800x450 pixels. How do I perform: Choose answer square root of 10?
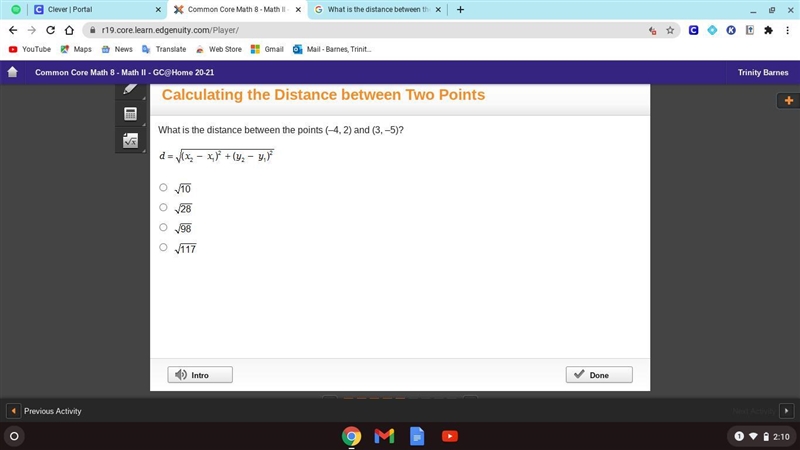point(163,187)
